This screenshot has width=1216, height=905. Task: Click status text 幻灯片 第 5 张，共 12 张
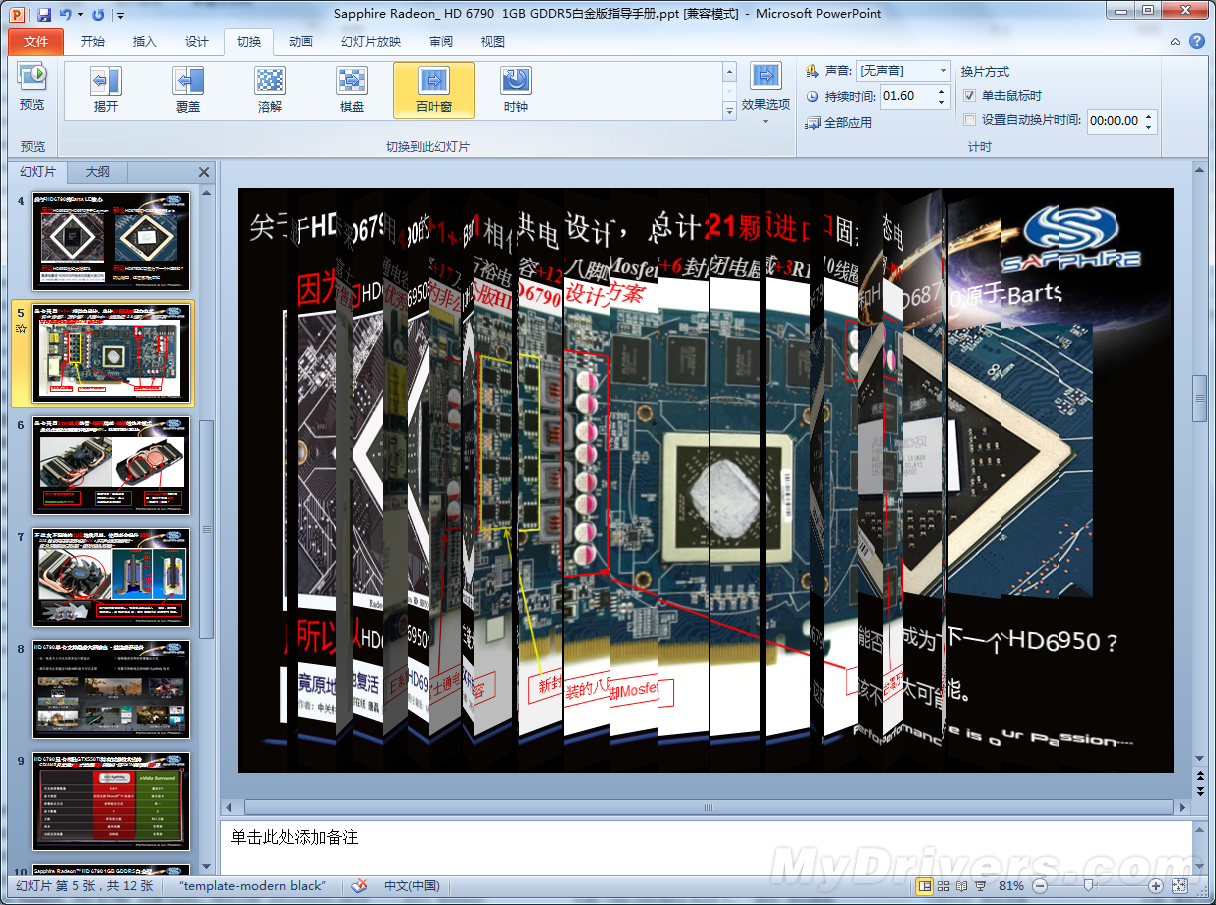85,885
